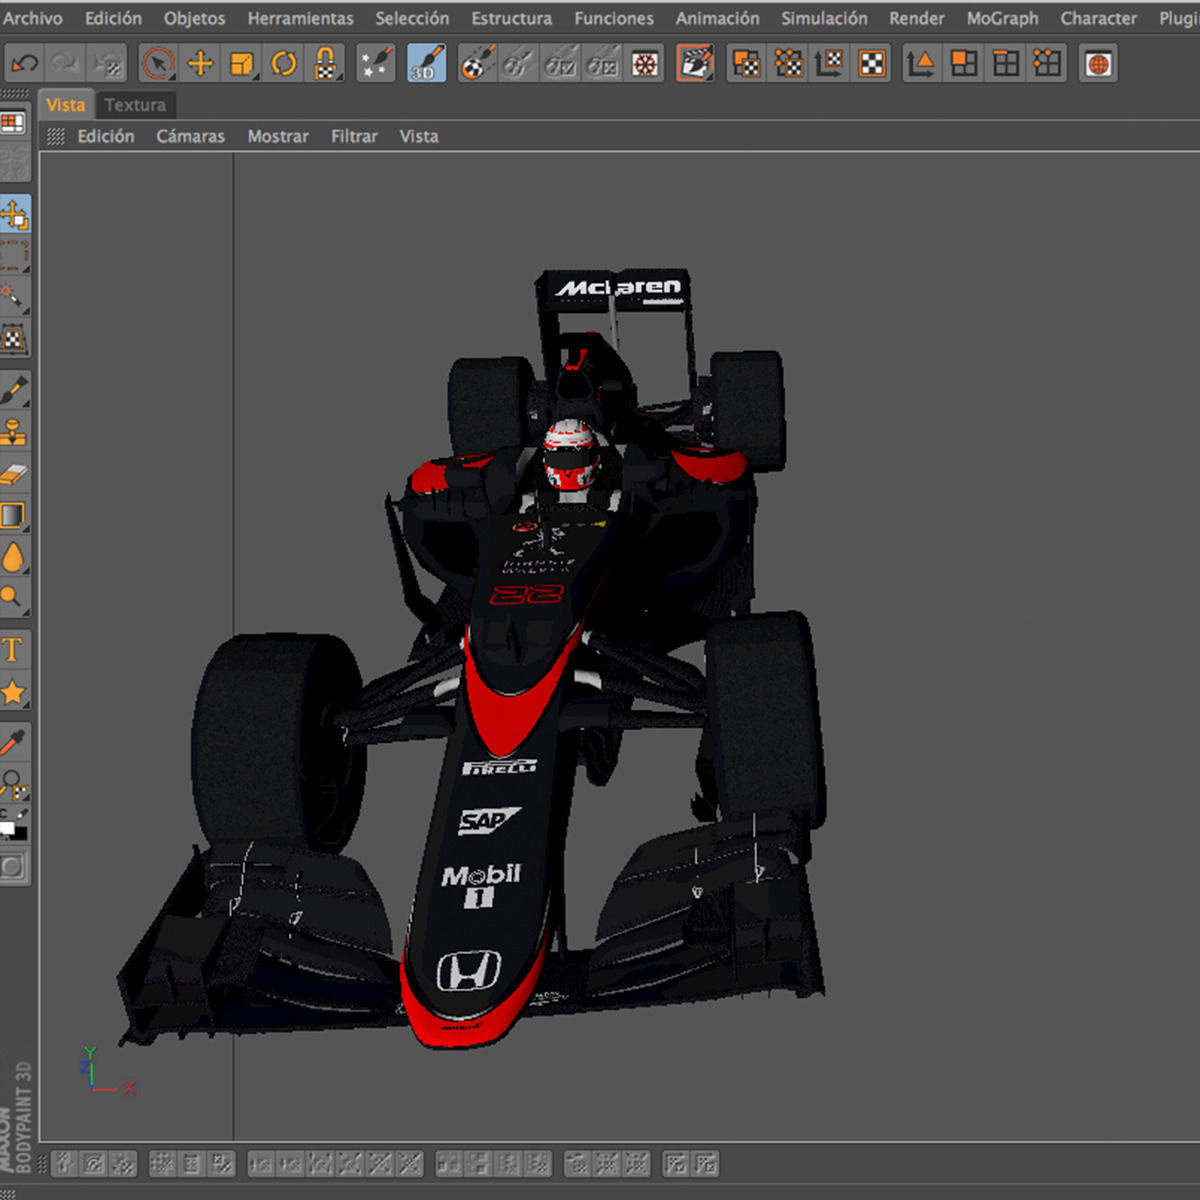Open the Animación menu

[x=717, y=18]
